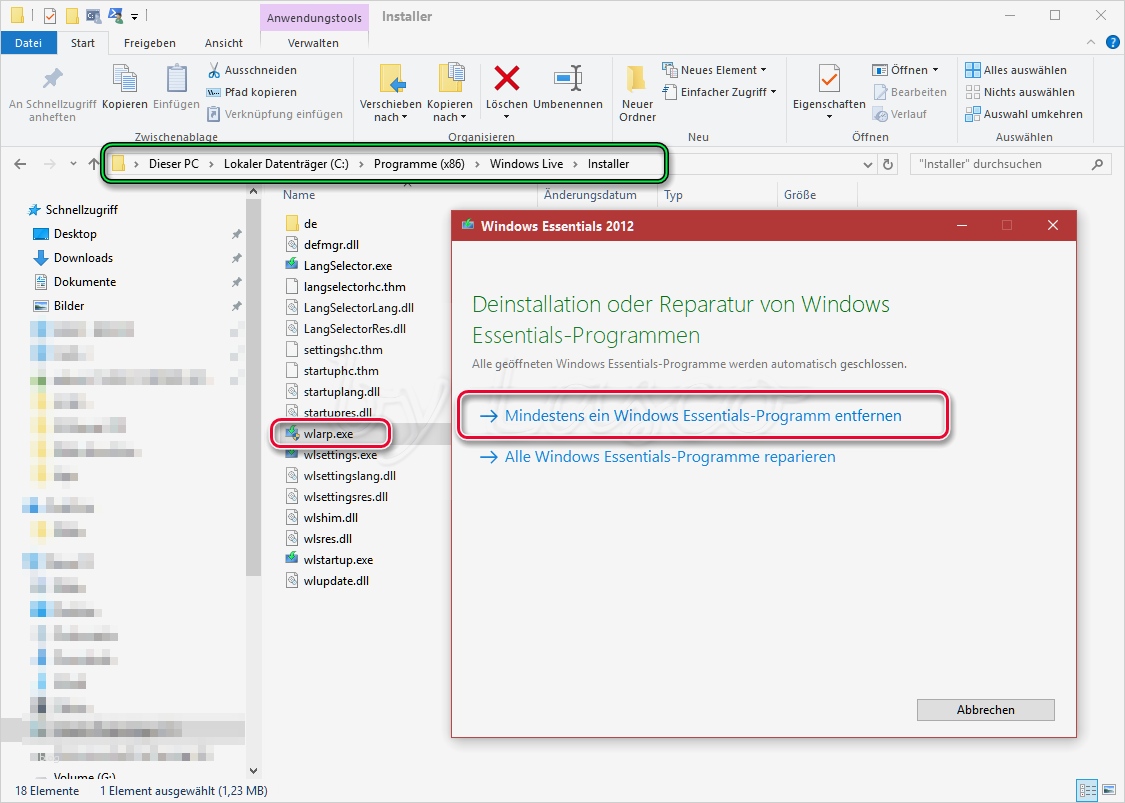This screenshot has width=1125, height=803.
Task: Click Bearbeiten in the ribbon
Action: [910, 92]
